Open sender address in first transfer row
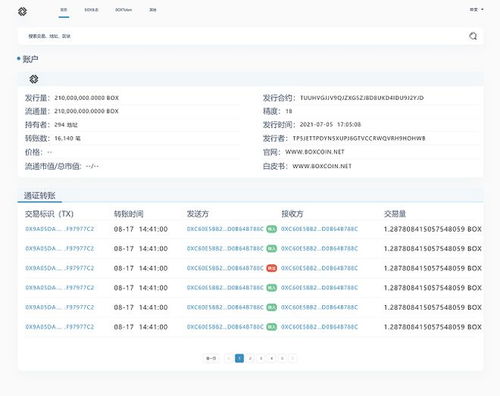500x396 pixels. 225,229
